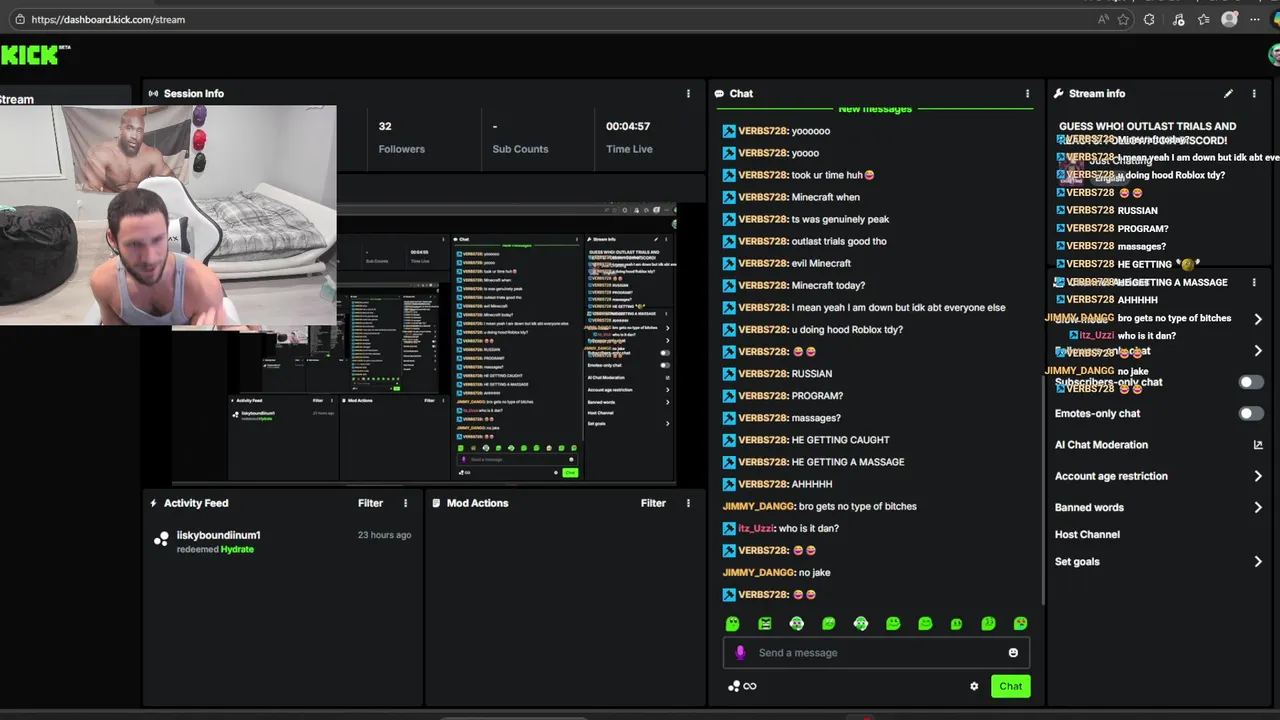Toggle Subscribers-only chat switch
Viewport: 1280px width, 720px height.
point(1251,382)
